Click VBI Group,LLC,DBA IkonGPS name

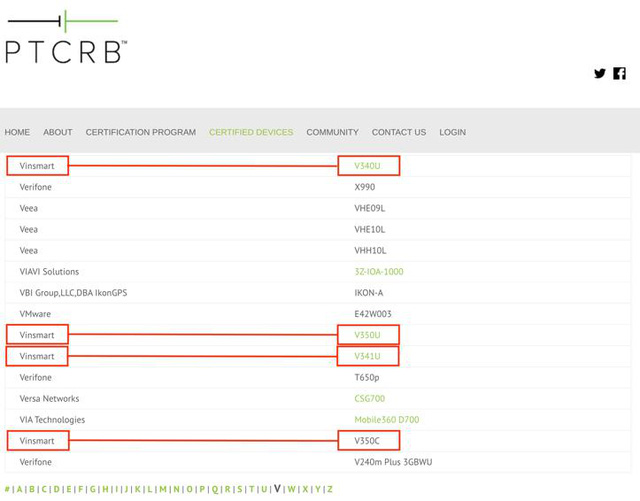(73, 293)
